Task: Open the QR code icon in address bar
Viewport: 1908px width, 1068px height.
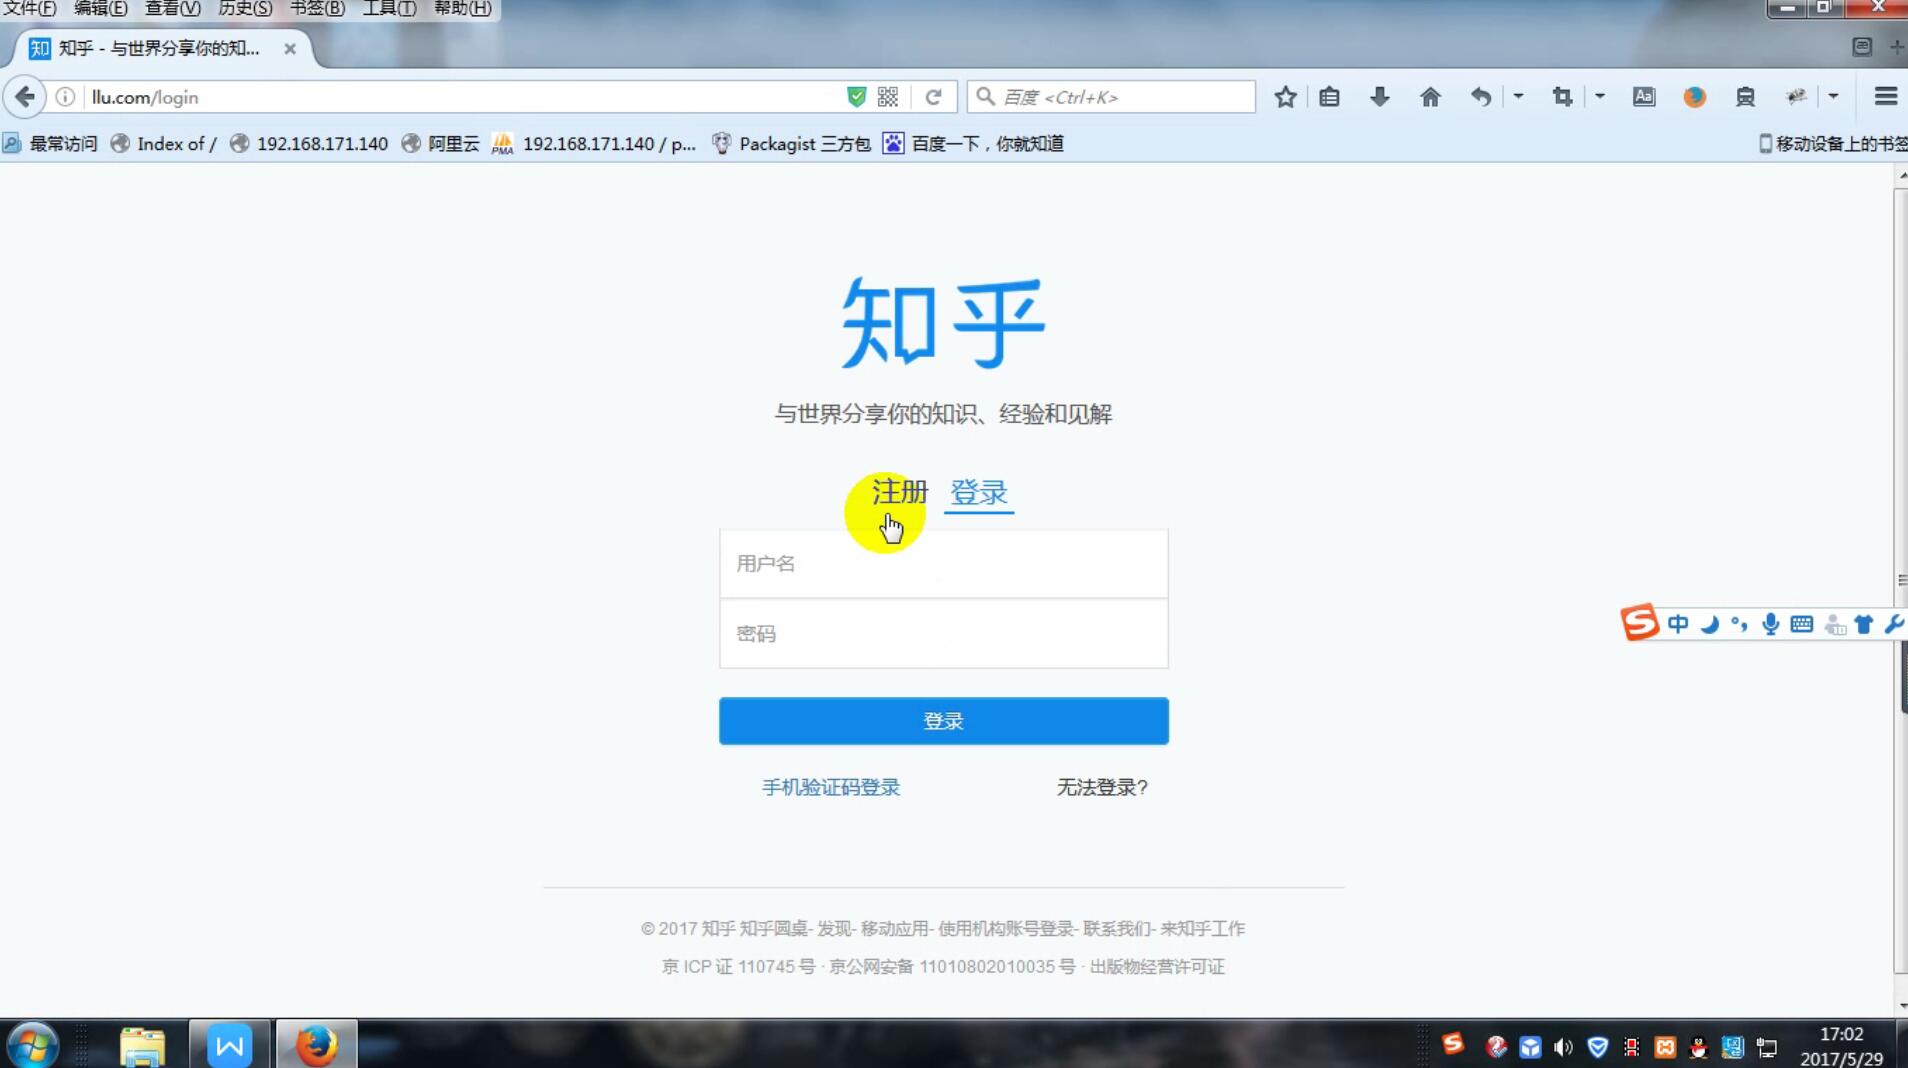Action: (888, 97)
